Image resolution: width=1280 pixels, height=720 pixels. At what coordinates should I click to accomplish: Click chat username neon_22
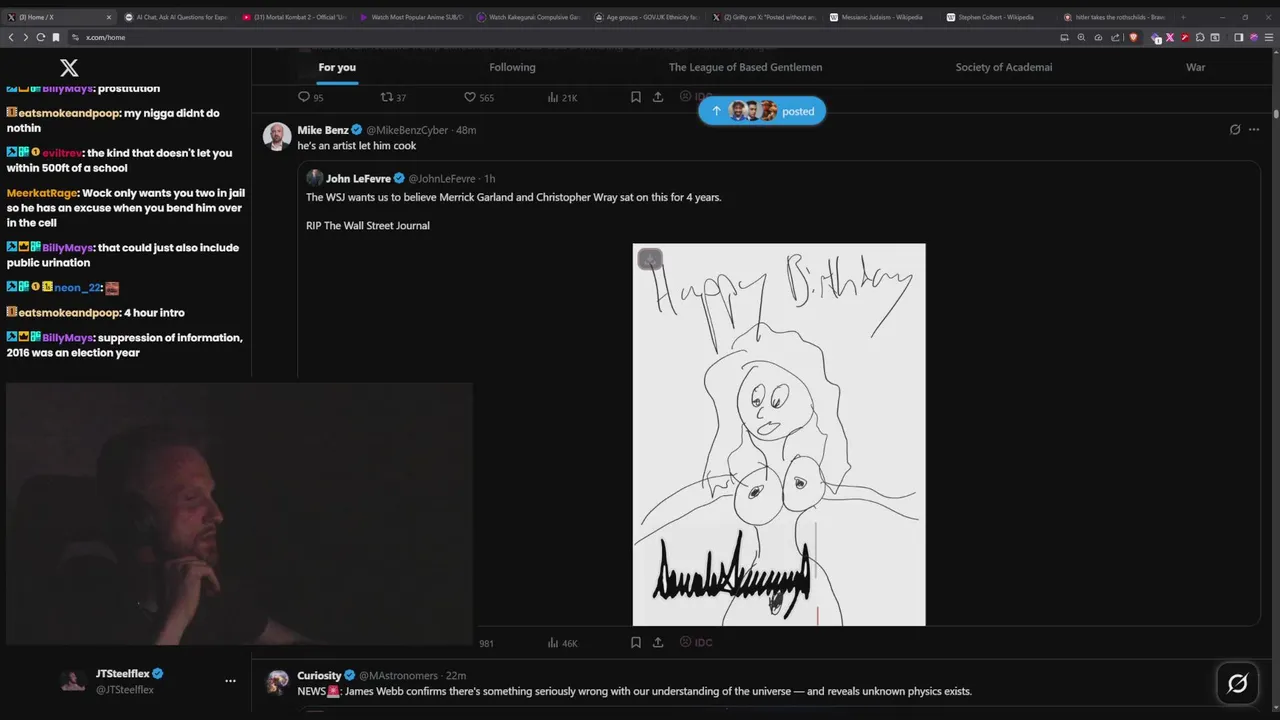[78, 287]
